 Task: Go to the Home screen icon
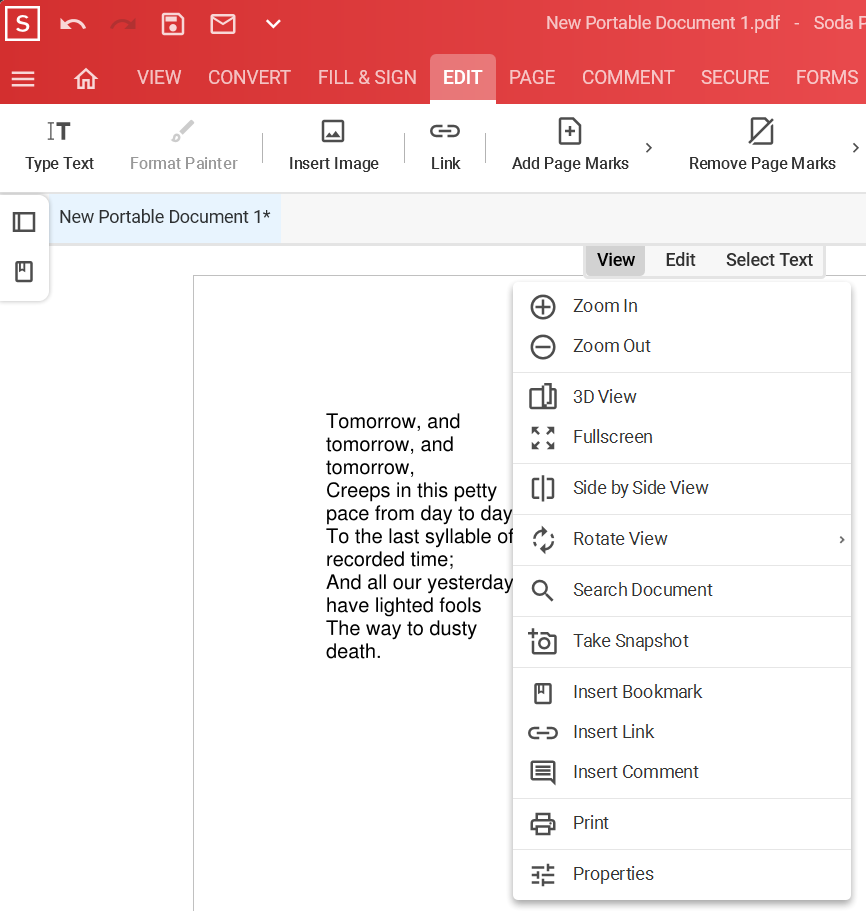(x=86, y=78)
